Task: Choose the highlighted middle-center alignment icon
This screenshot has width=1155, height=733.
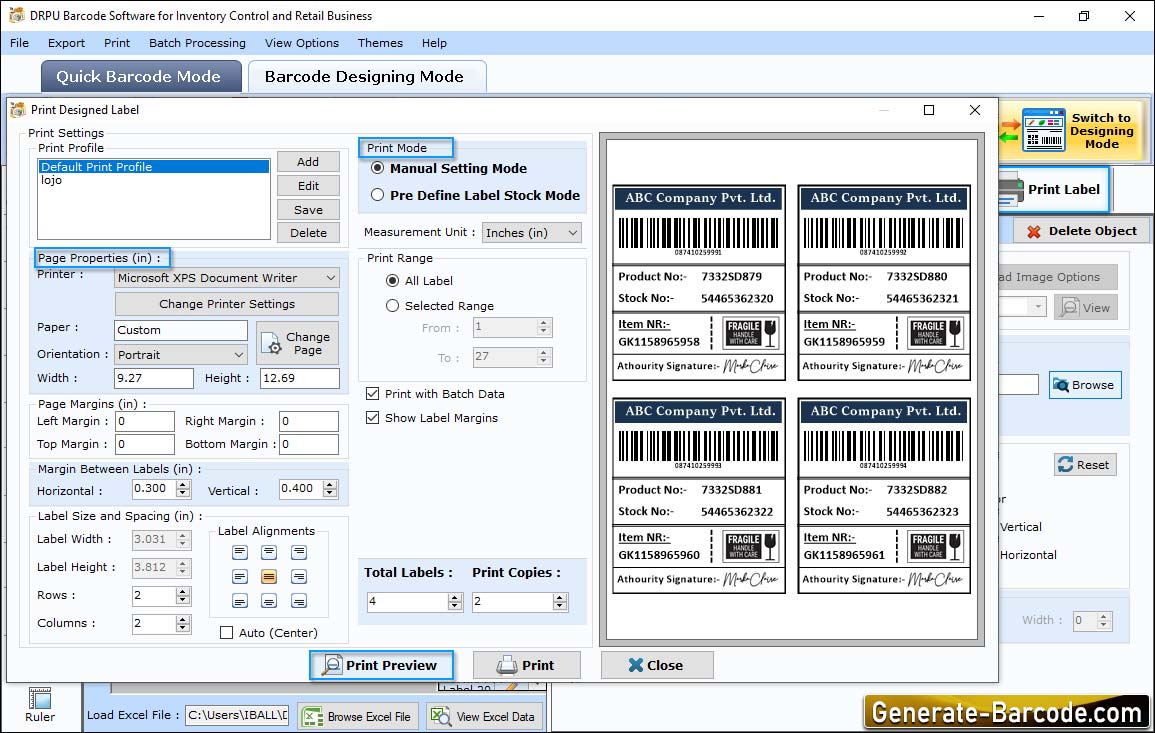Action: coord(269,577)
